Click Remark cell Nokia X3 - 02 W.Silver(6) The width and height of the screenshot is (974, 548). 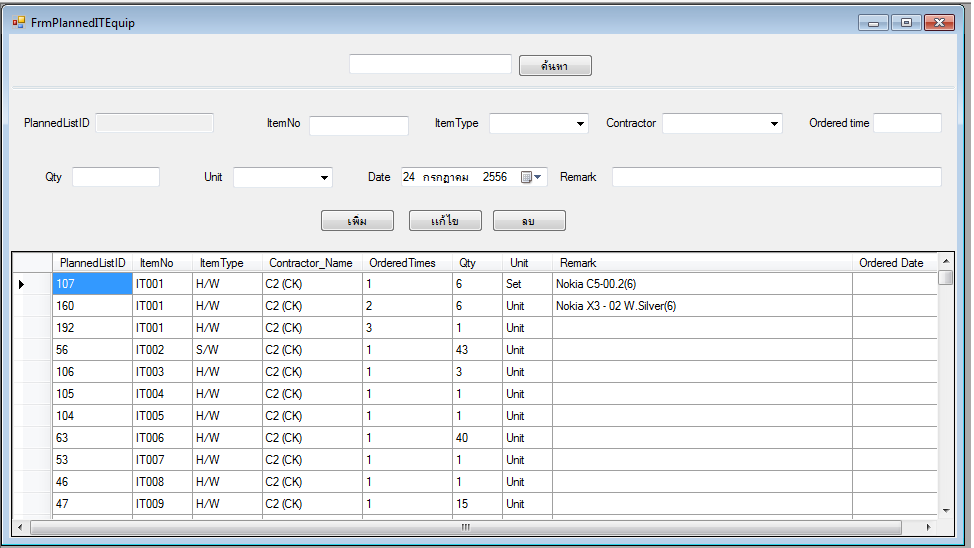point(703,306)
